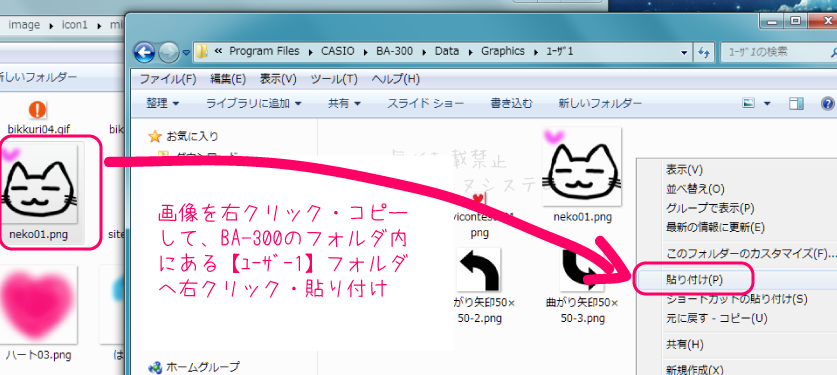Click the 書き込む toolbar button
Screen dimensions: 837x375
tap(511, 103)
